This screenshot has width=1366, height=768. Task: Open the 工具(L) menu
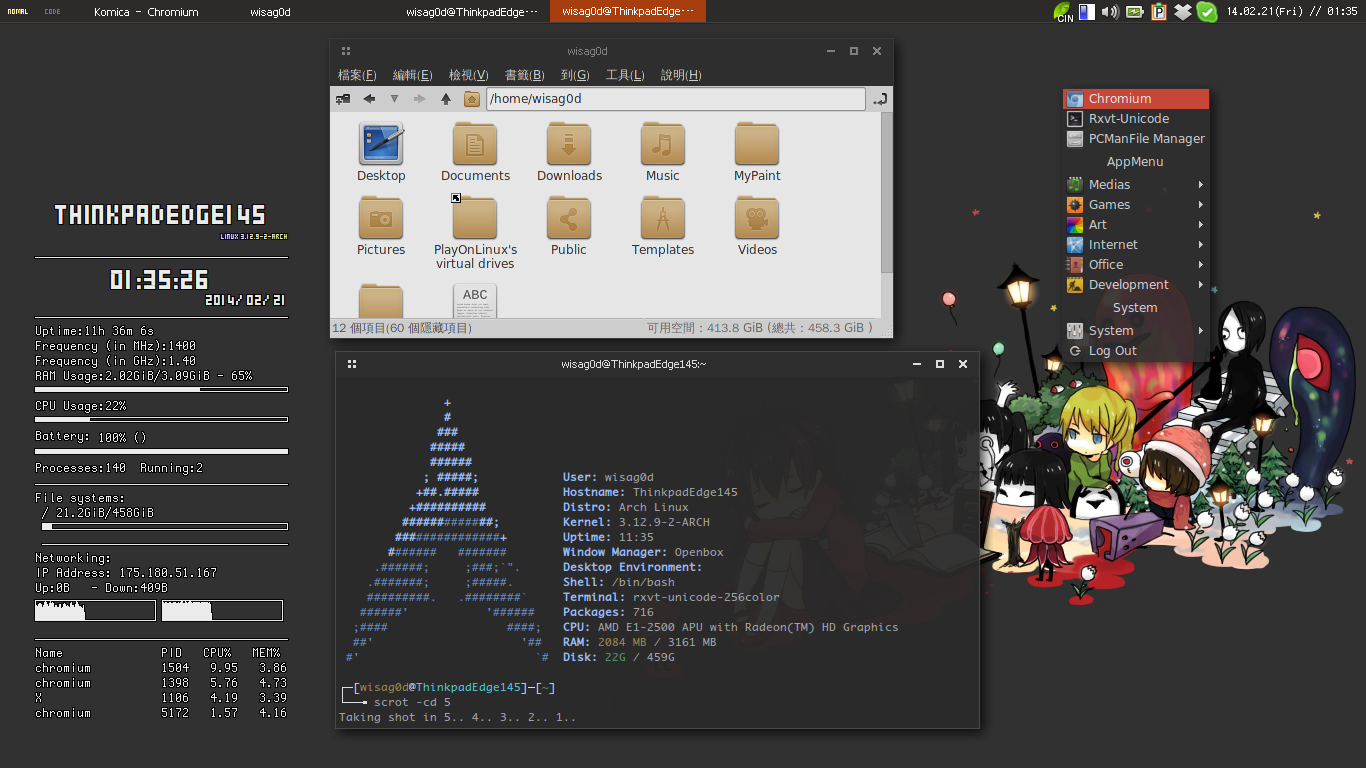point(625,75)
